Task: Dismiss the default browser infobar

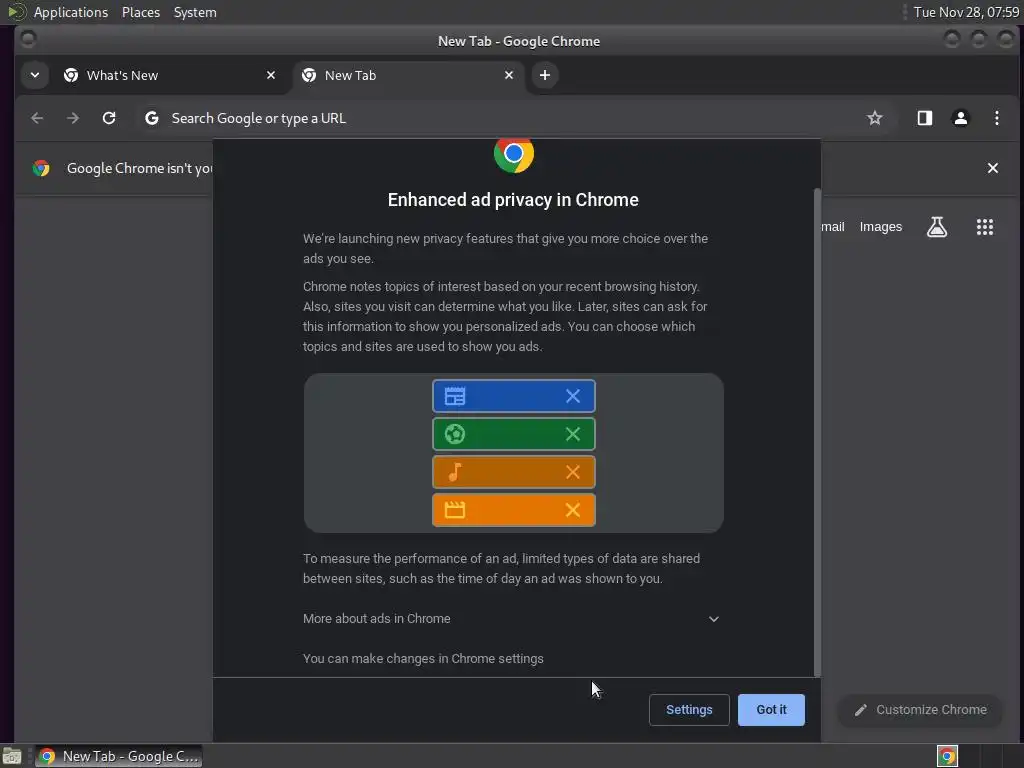Action: click(x=993, y=168)
